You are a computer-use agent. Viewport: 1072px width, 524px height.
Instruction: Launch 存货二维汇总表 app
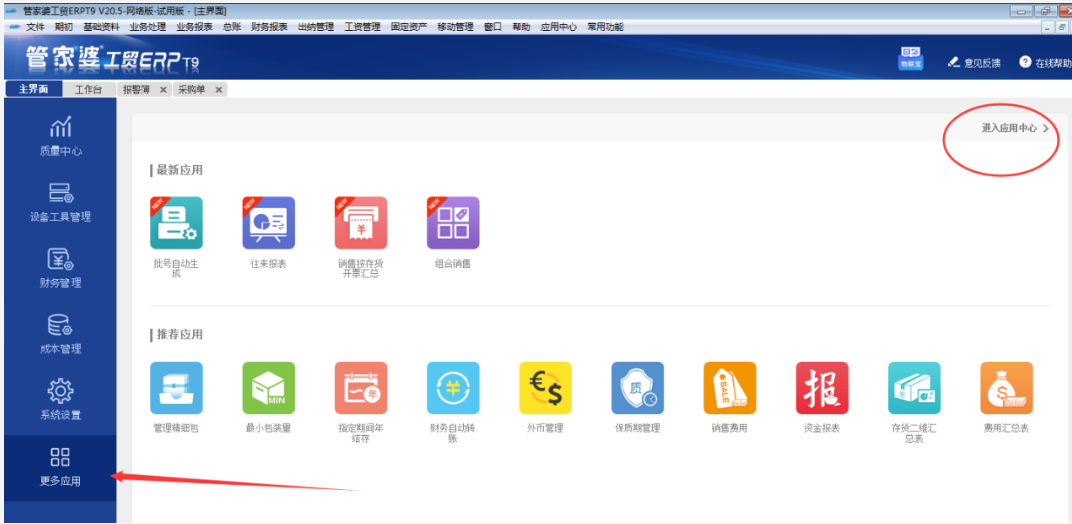click(x=915, y=388)
